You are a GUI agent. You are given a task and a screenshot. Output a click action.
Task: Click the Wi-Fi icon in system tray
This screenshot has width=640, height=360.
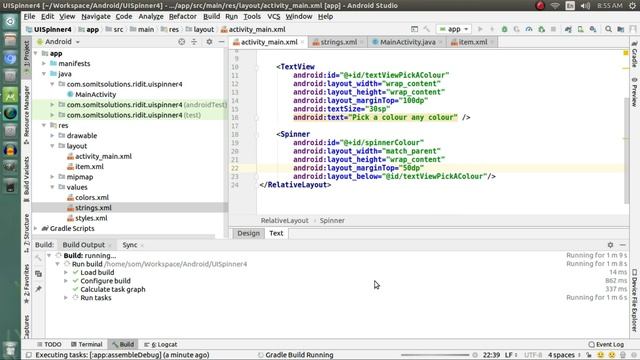(555, 5)
